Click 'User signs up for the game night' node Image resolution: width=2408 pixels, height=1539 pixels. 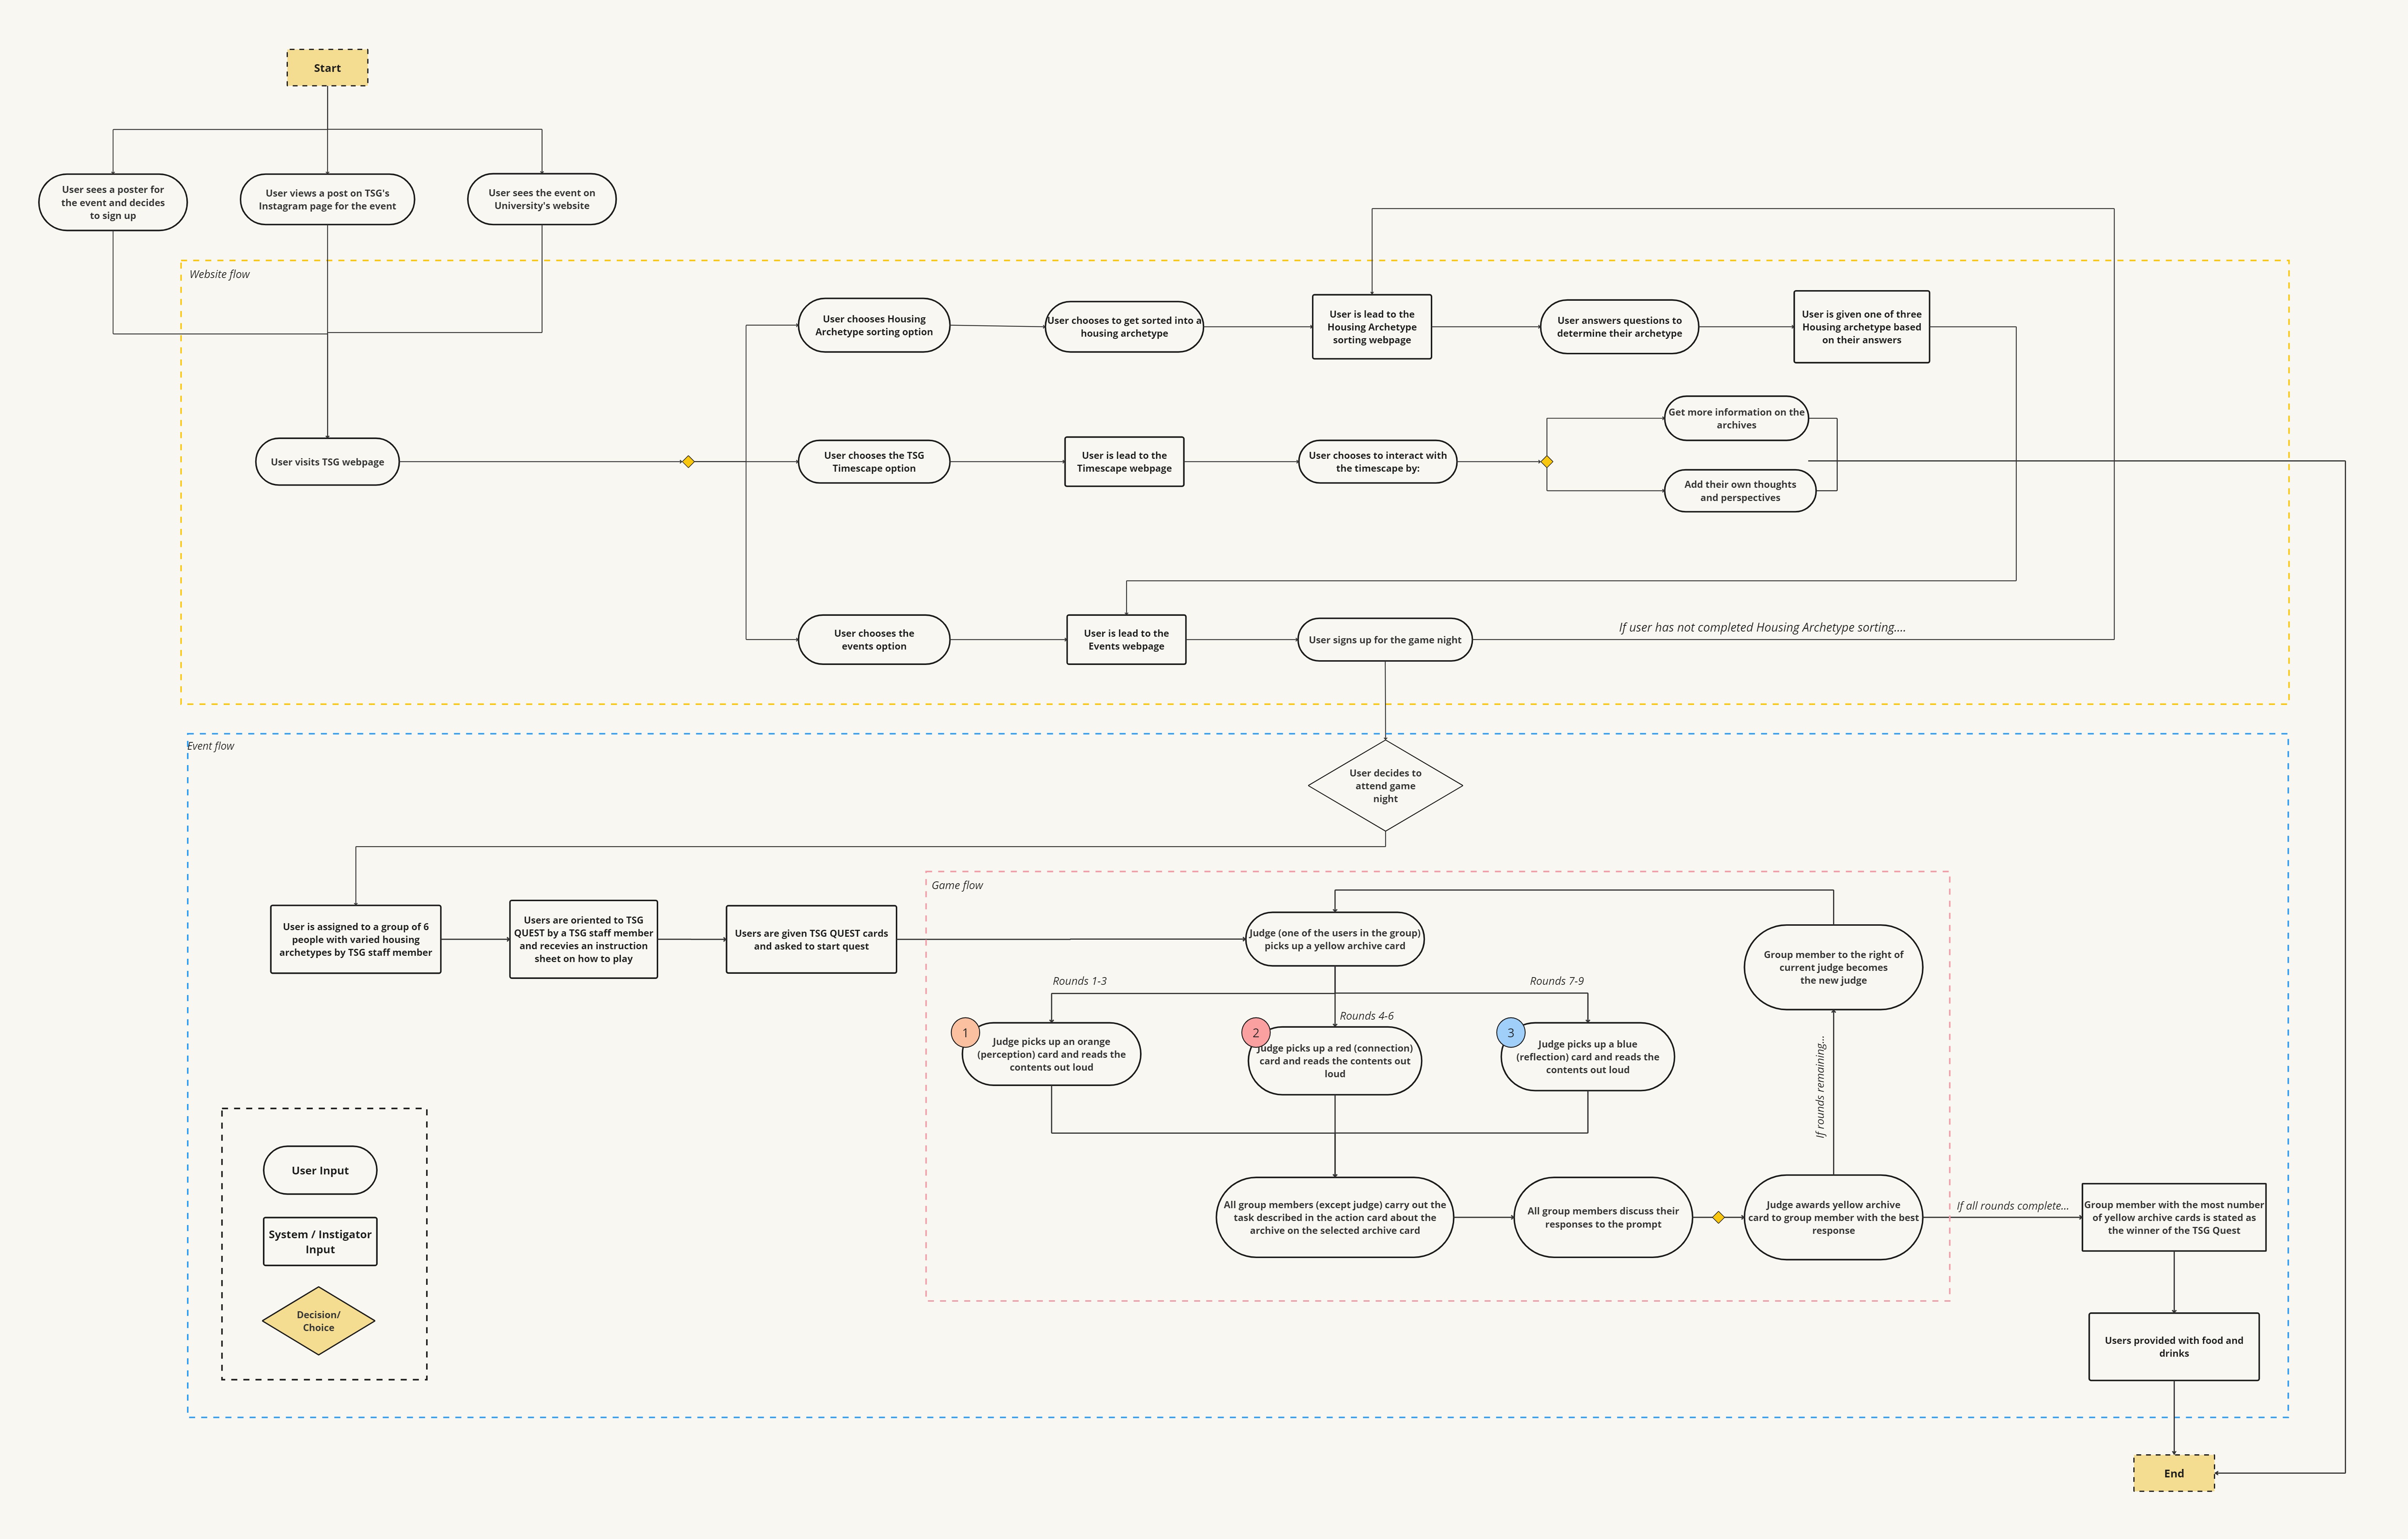[x=1385, y=640]
